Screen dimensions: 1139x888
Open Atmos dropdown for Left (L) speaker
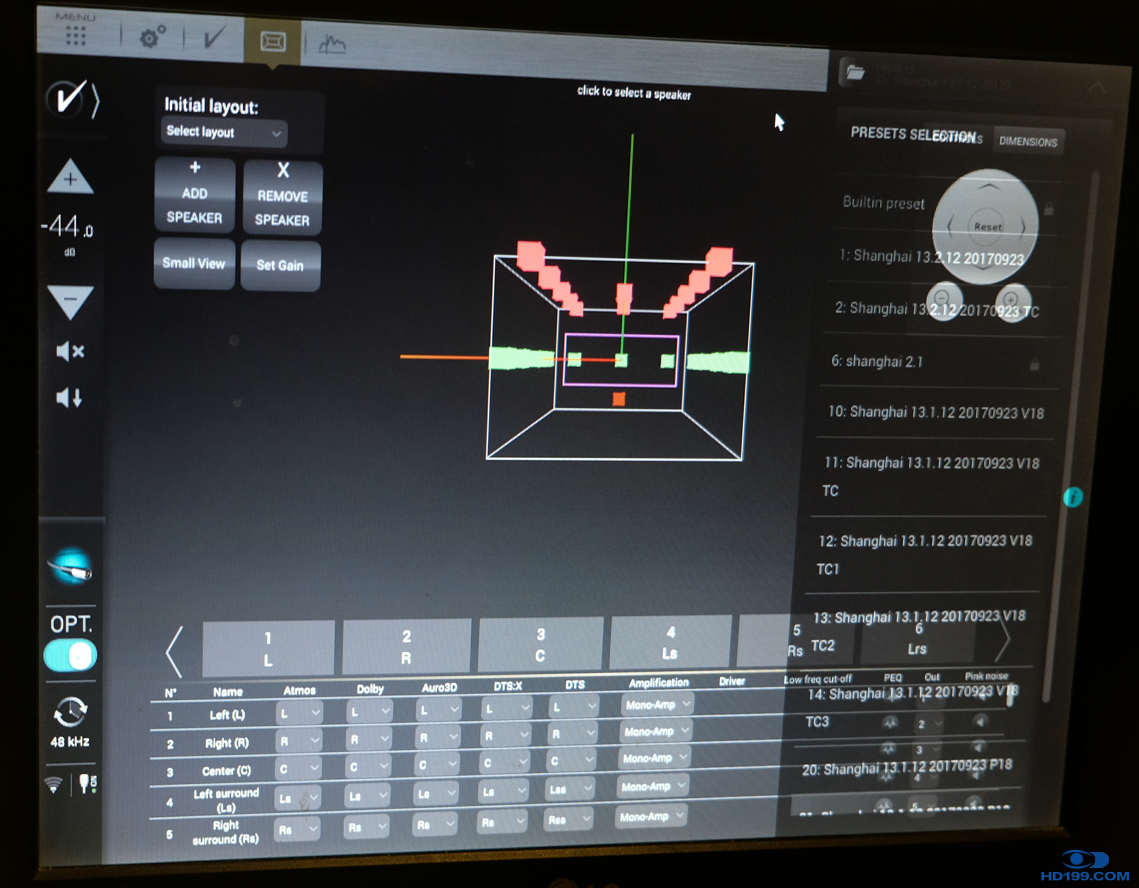299,712
